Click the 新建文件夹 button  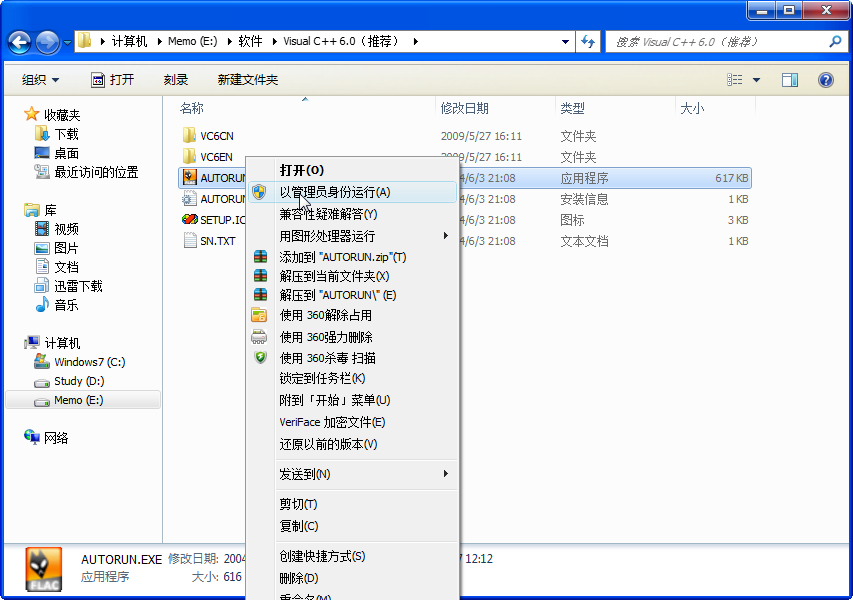coord(248,80)
